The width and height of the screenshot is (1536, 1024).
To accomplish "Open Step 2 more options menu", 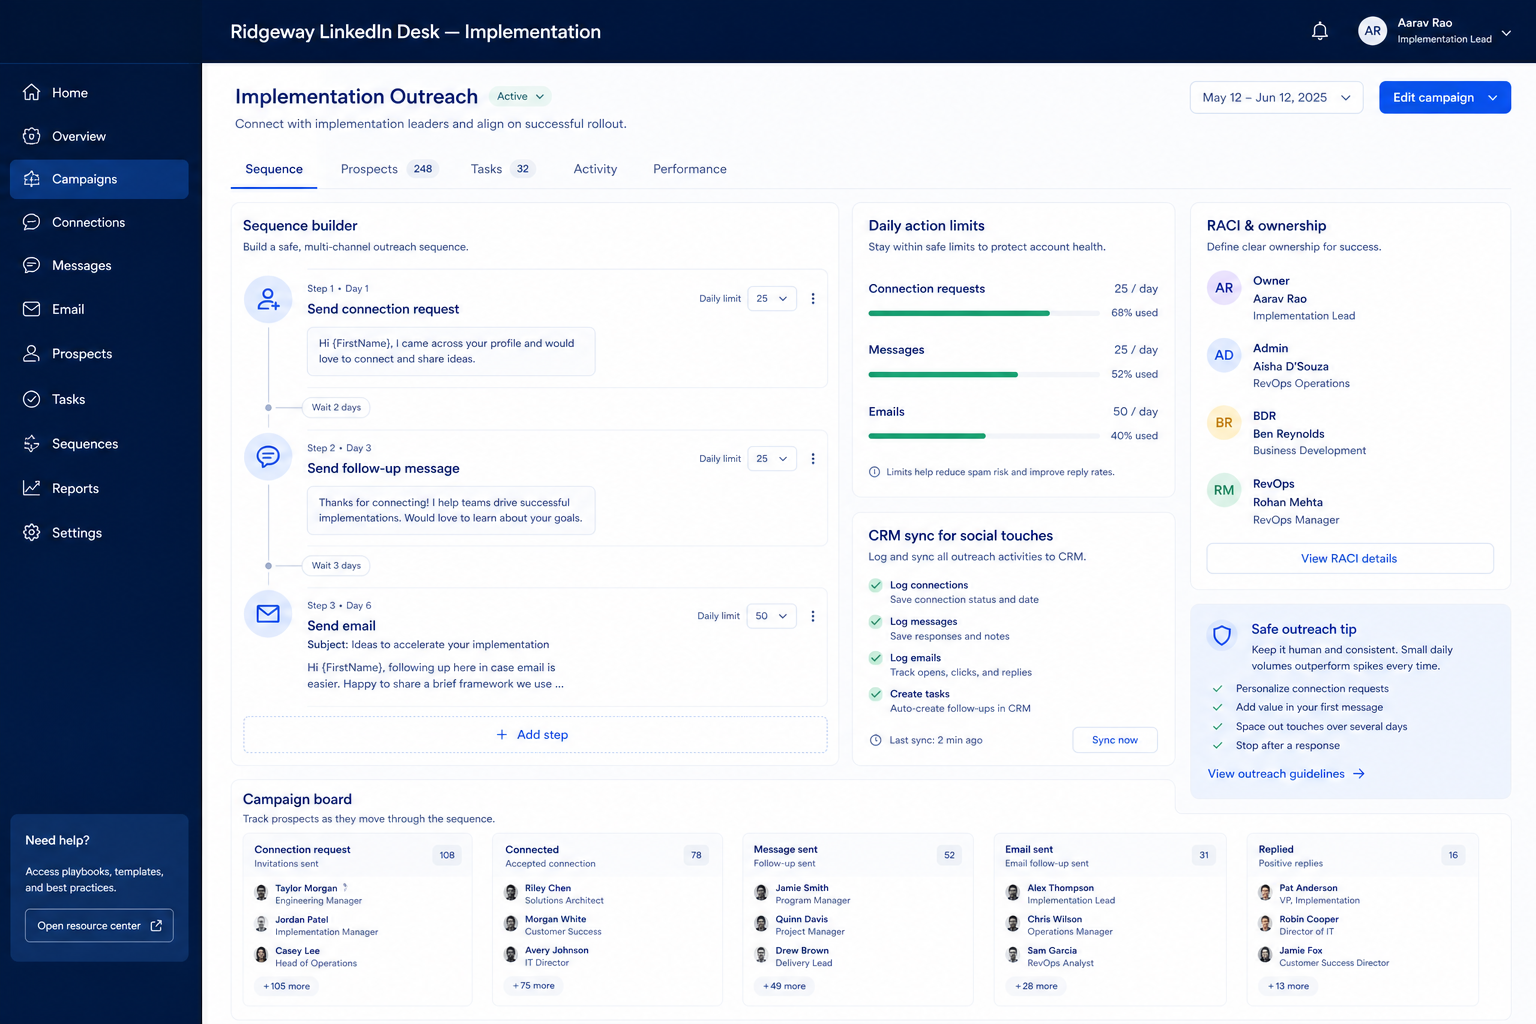I will [813, 458].
